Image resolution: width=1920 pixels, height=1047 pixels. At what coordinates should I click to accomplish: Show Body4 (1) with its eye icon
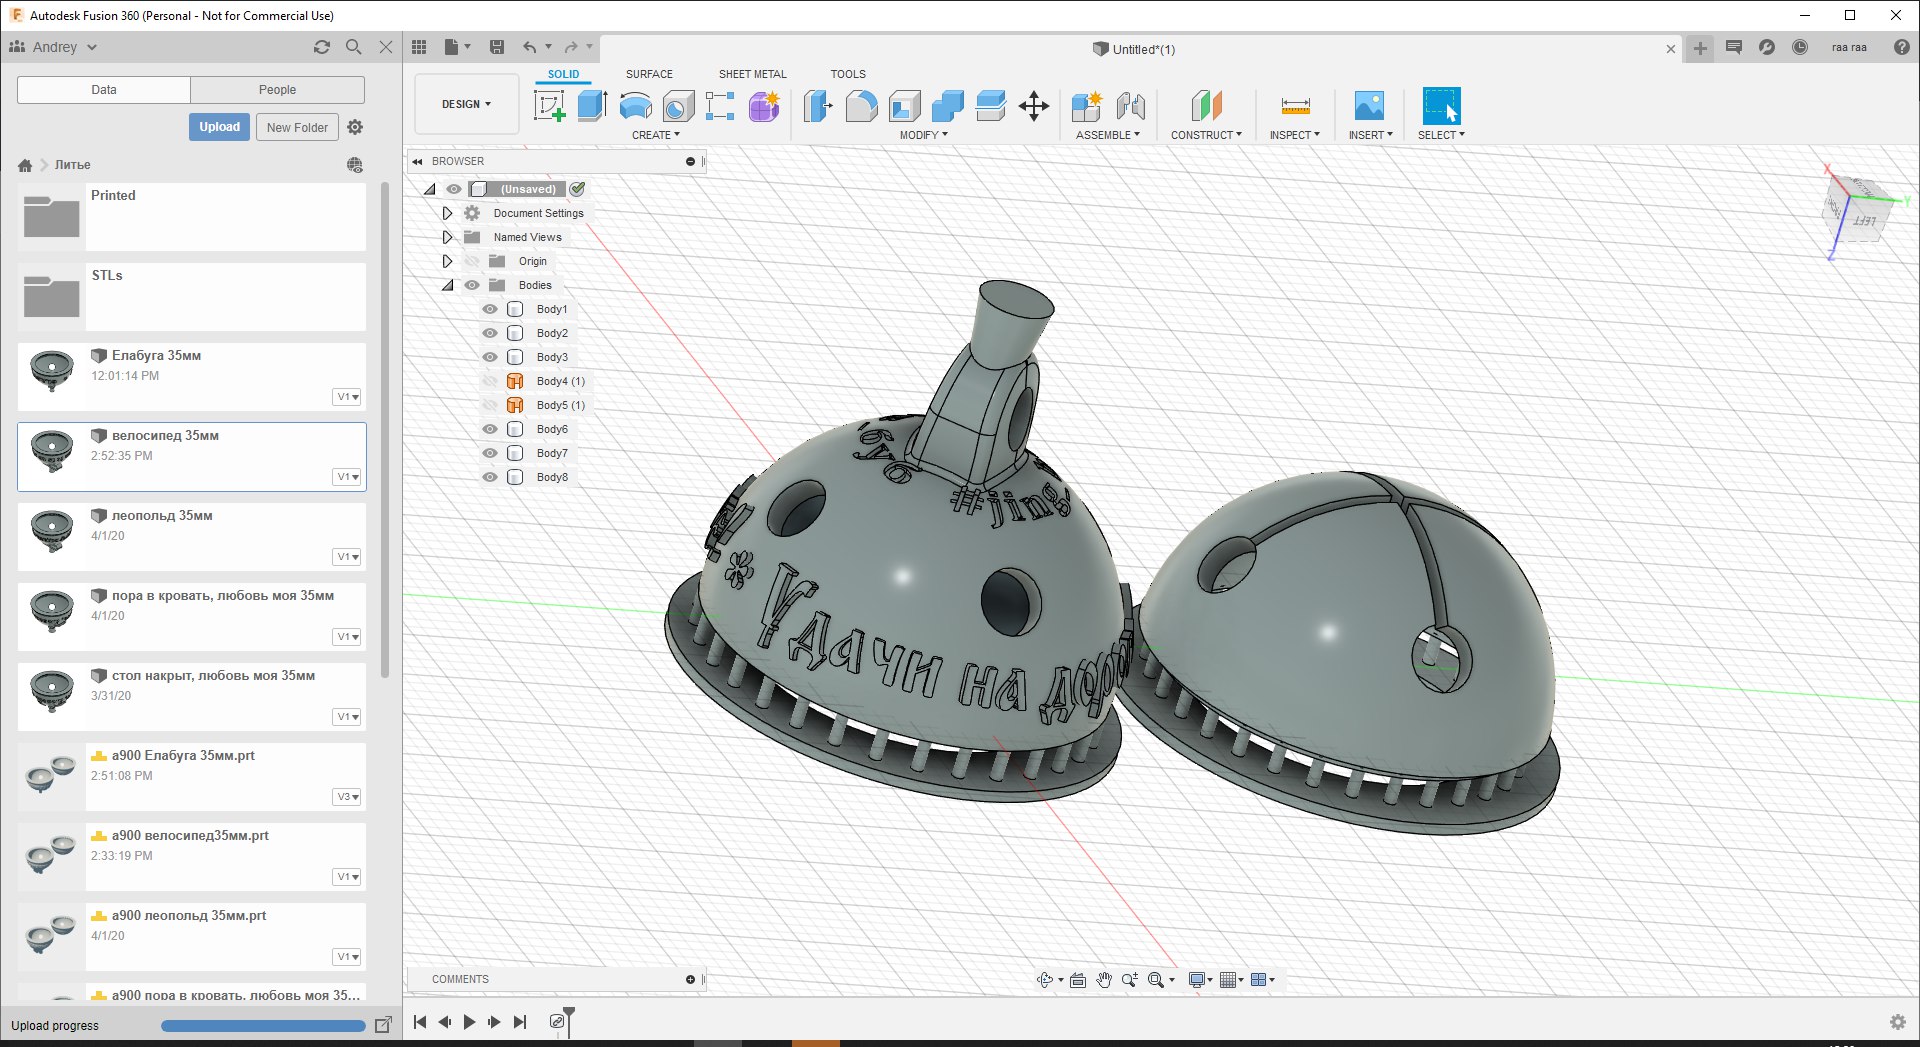click(490, 381)
